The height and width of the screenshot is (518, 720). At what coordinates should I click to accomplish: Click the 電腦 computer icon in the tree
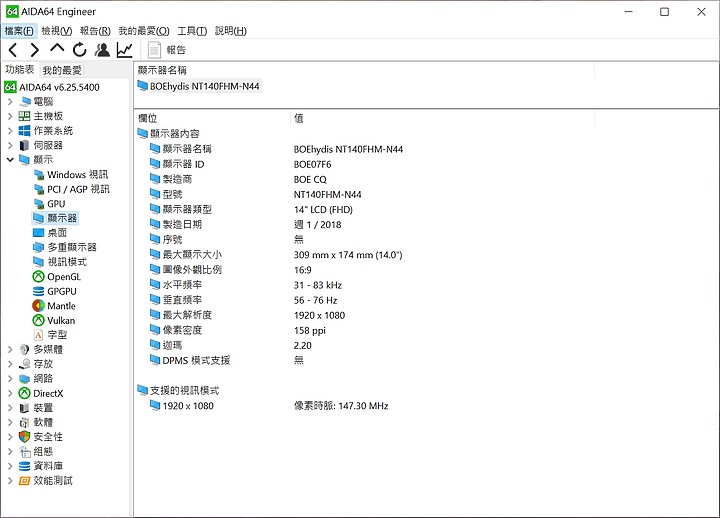click(x=24, y=101)
